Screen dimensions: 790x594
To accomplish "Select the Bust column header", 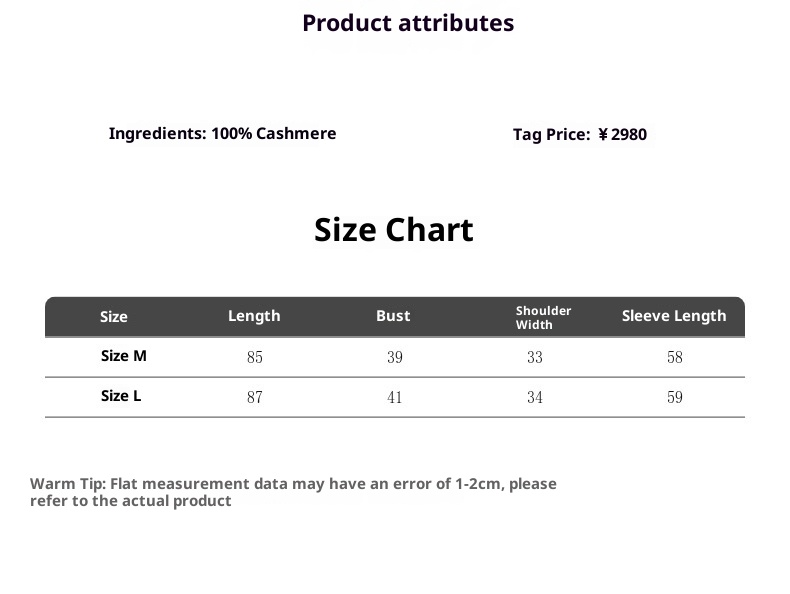I will (x=393, y=316).
